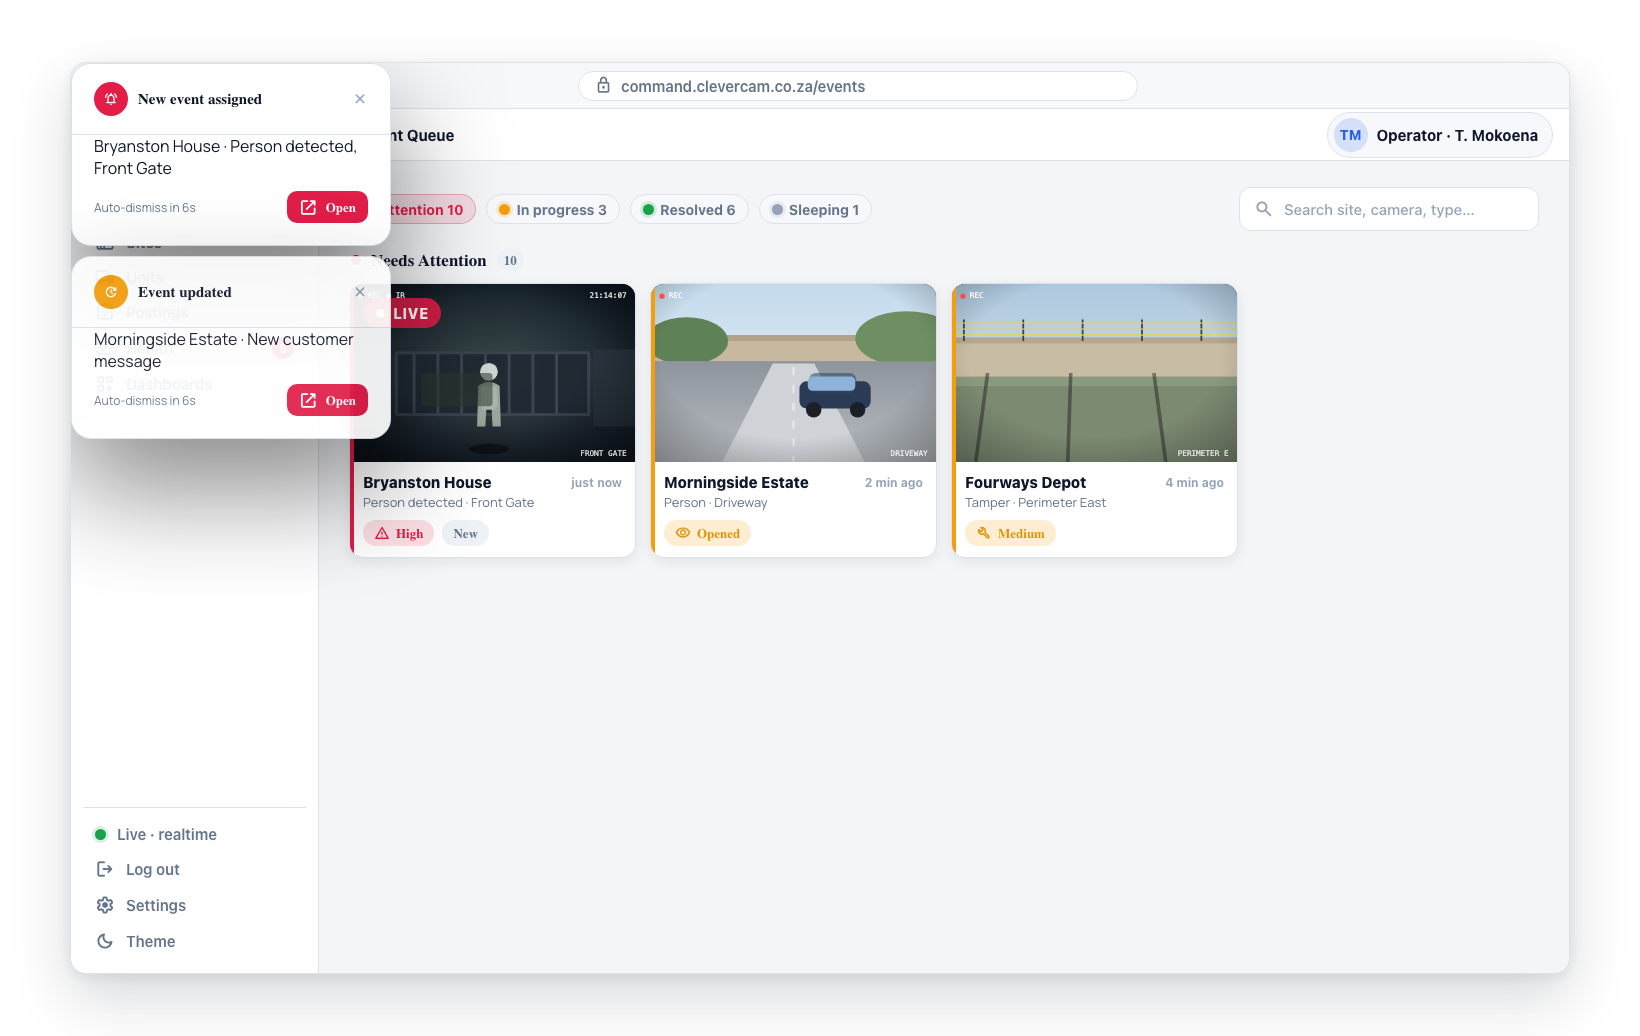This screenshot has height=1036, width=1640.
Task: Click the "Event updated" toast title
Action: click(x=185, y=292)
